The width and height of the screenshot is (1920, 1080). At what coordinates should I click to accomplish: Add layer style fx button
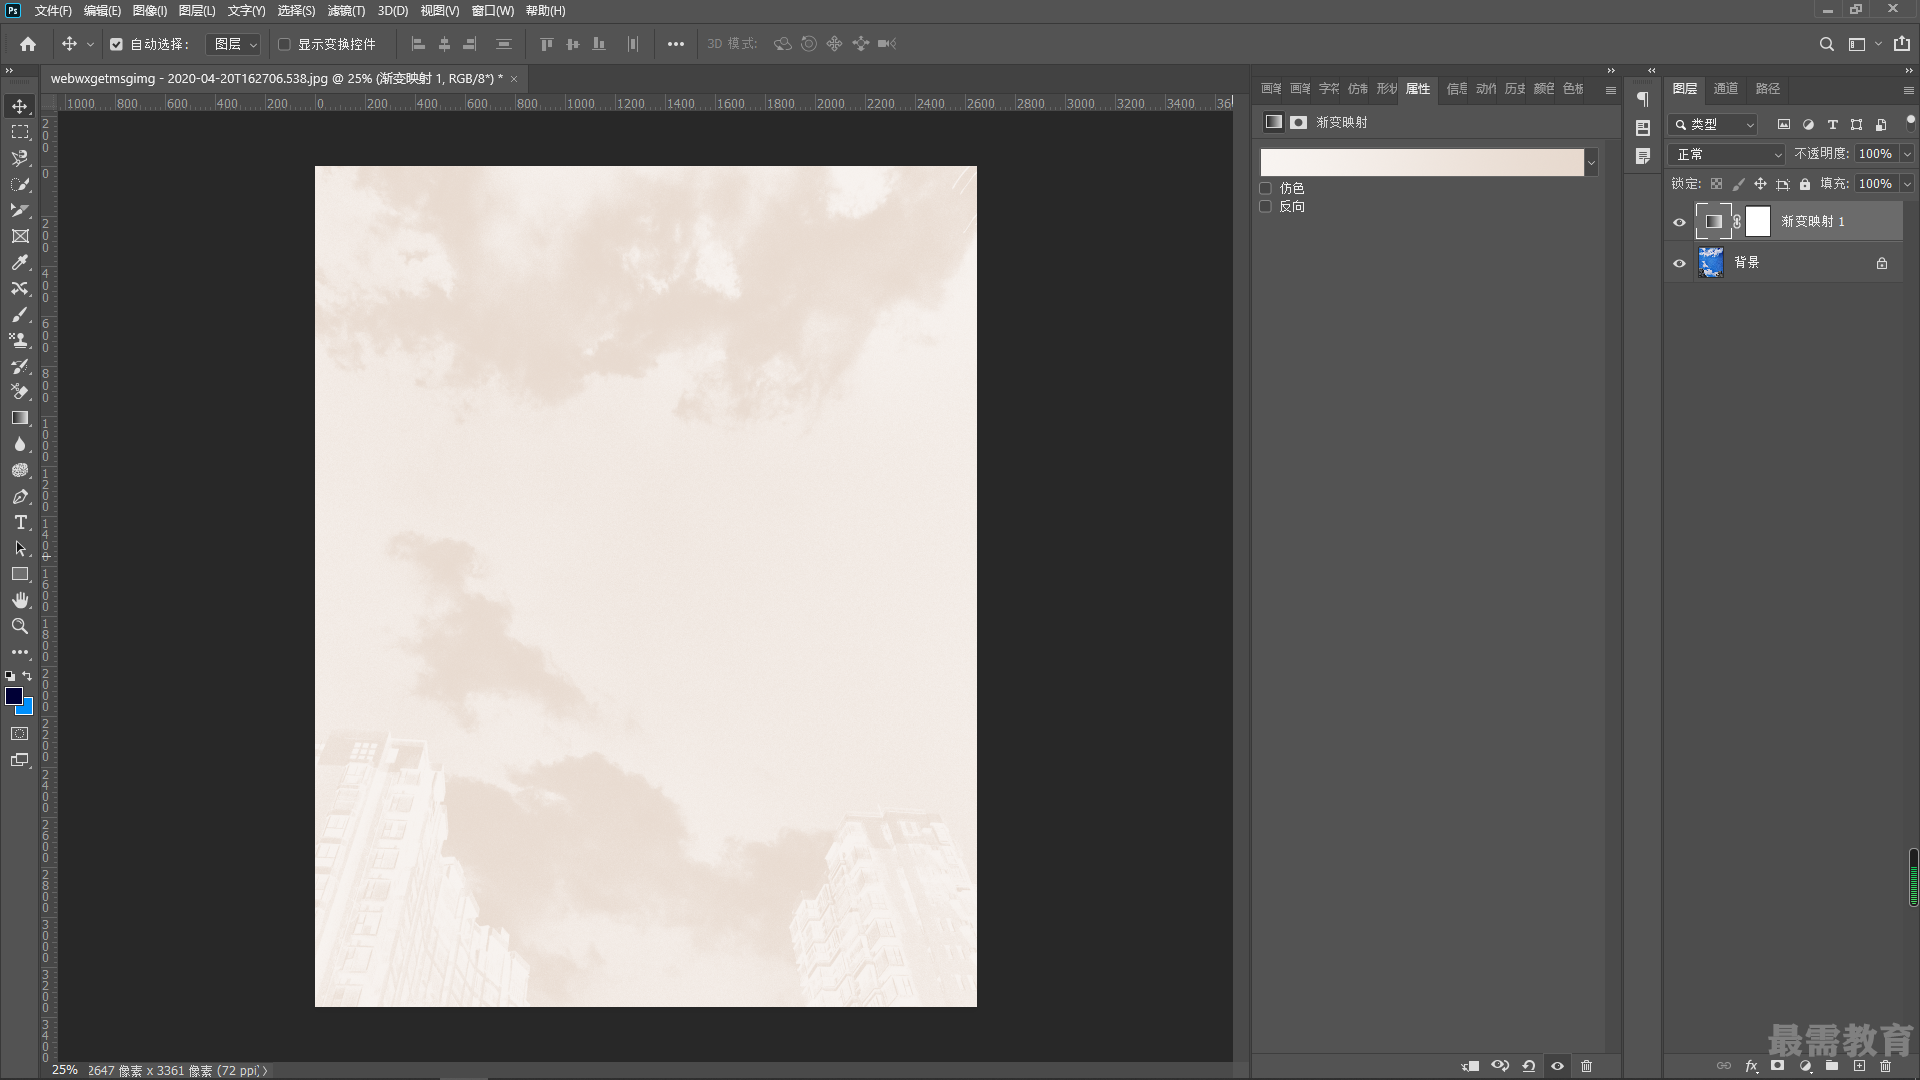(1751, 1066)
